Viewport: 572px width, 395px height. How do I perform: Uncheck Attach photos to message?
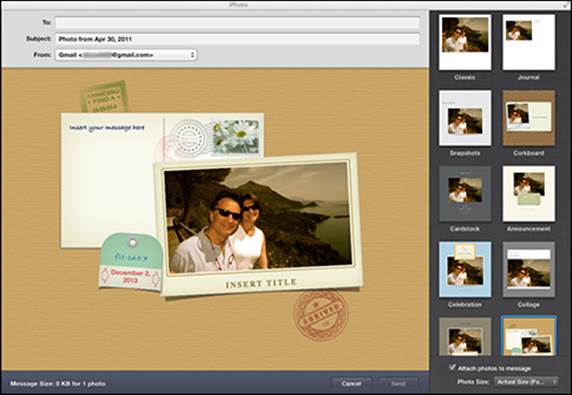pyautogui.click(x=452, y=367)
